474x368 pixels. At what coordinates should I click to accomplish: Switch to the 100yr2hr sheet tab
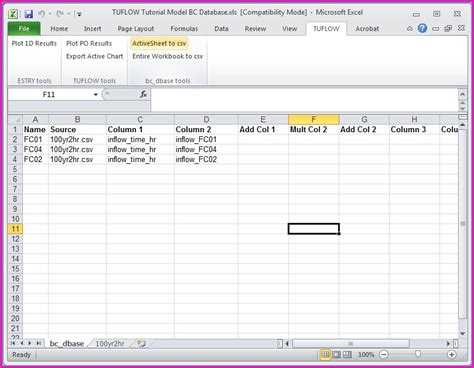[x=110, y=344]
